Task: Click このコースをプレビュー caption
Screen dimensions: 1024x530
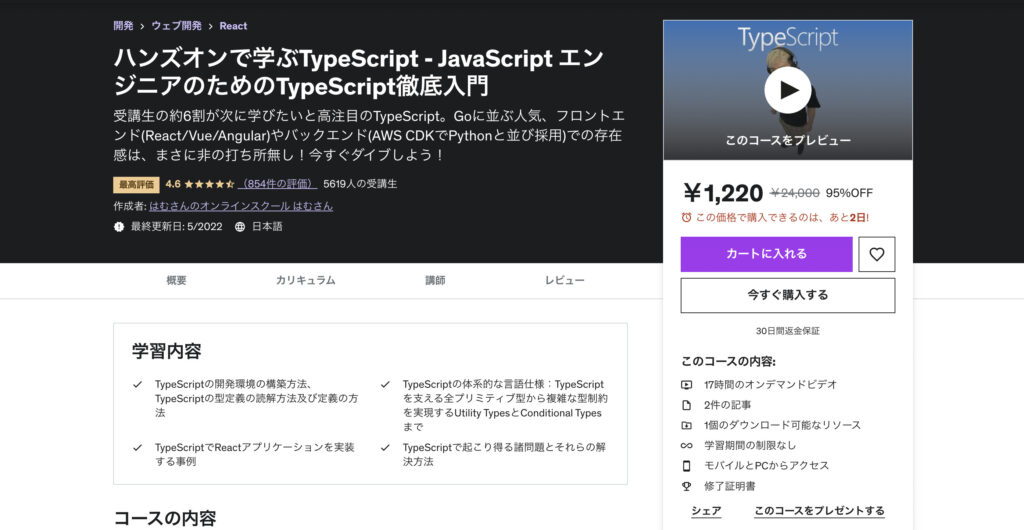Action: pos(788,140)
